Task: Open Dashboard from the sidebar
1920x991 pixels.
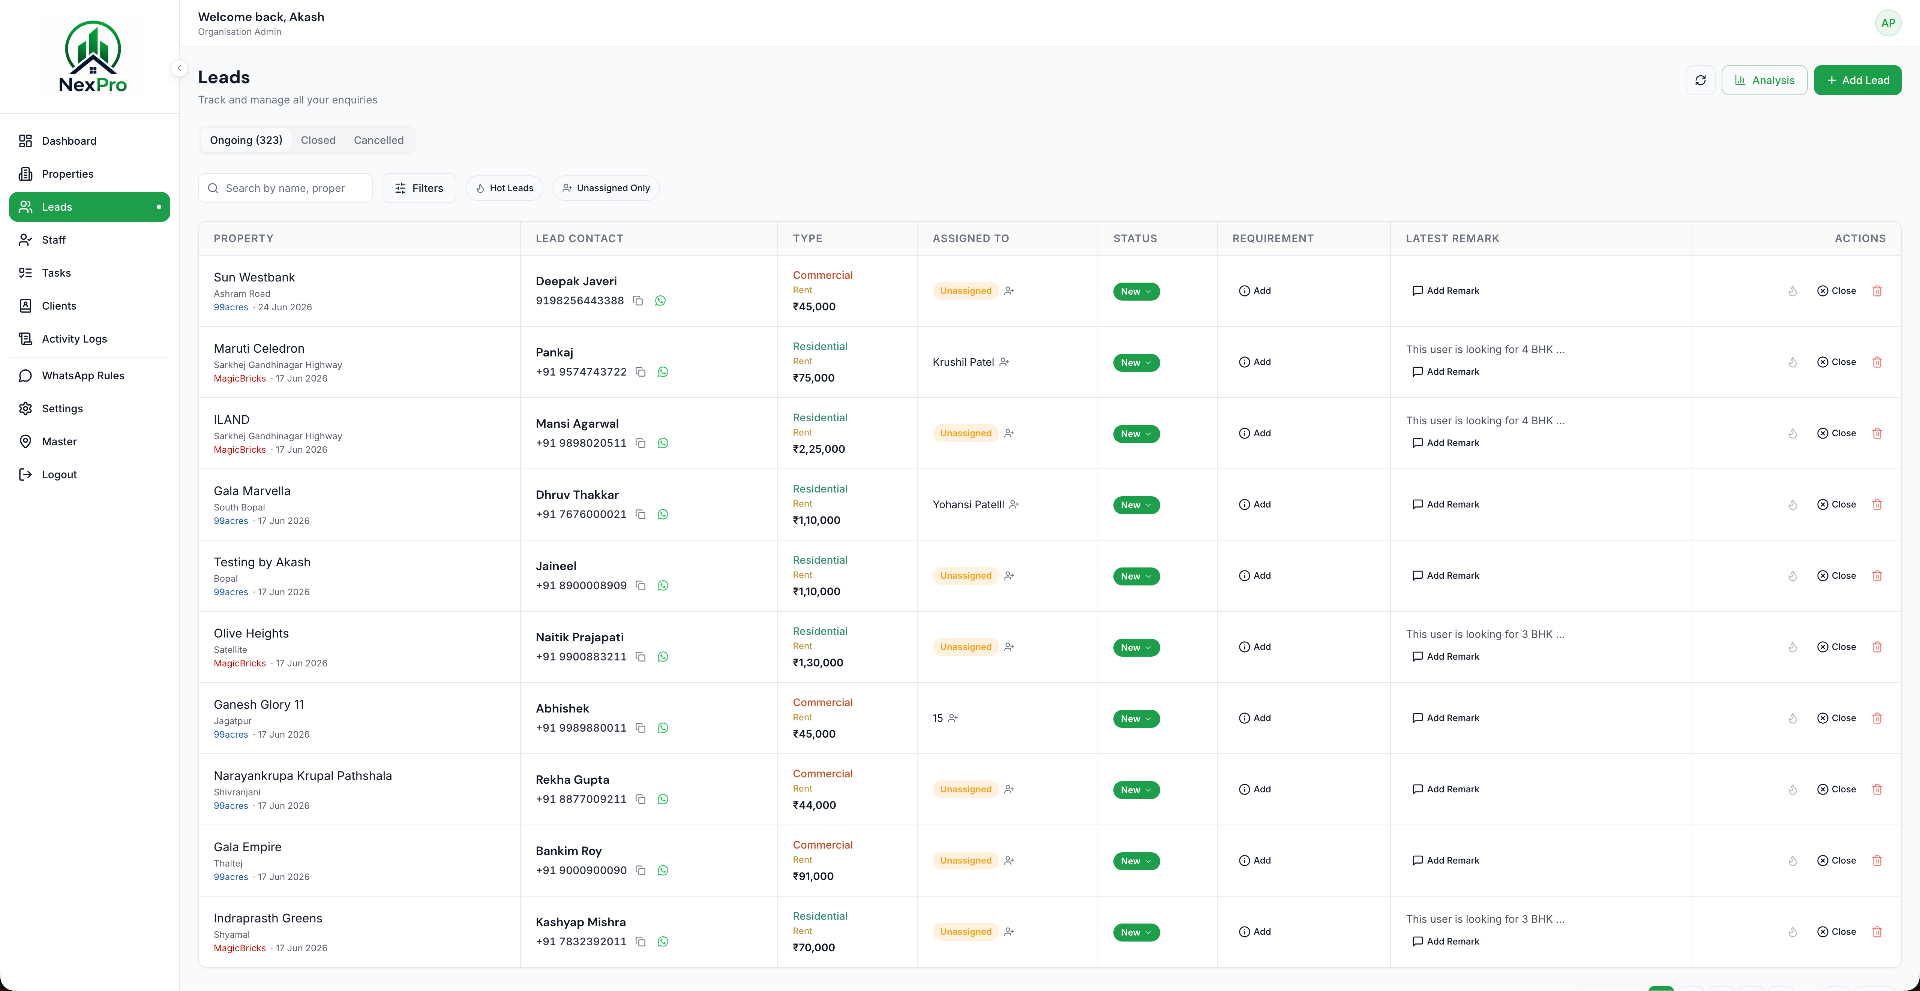Action: [89, 141]
